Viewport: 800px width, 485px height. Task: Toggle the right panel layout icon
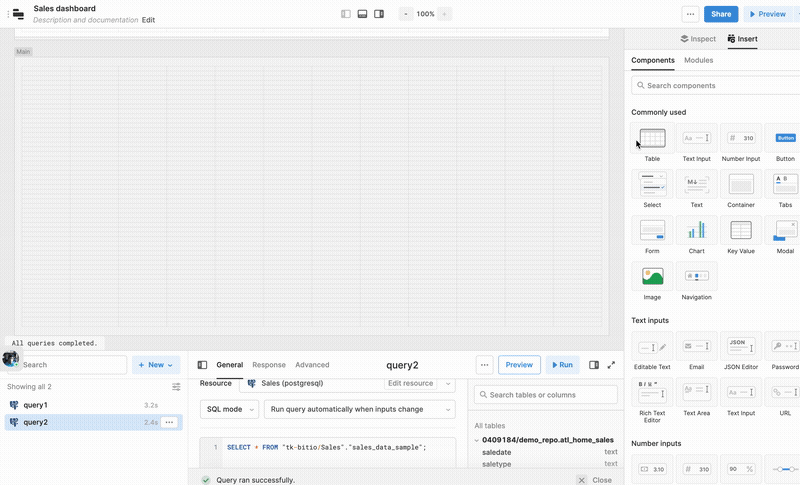click(x=379, y=14)
